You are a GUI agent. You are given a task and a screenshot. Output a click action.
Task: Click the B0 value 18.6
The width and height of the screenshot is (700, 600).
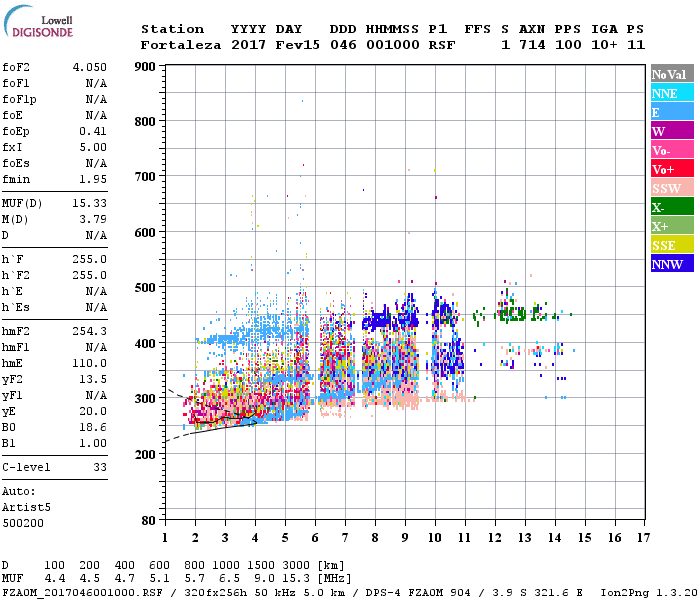click(x=93, y=428)
